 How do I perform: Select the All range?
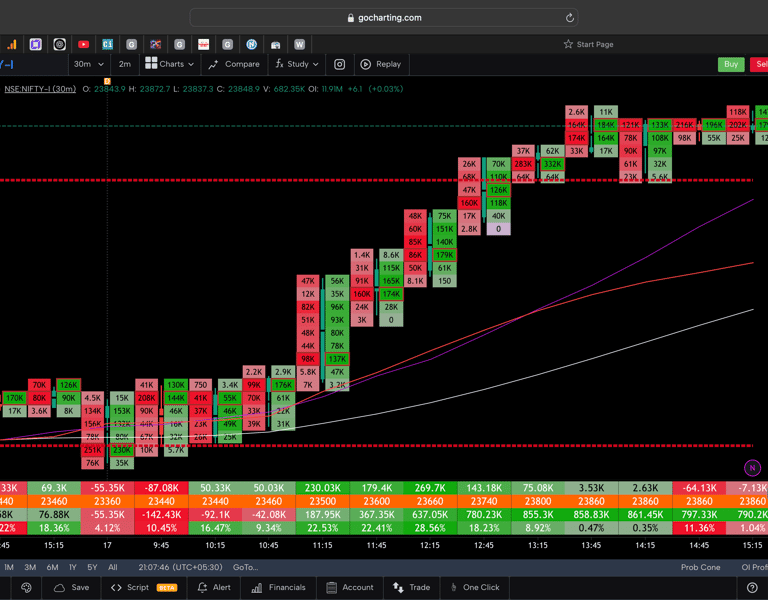(x=113, y=567)
